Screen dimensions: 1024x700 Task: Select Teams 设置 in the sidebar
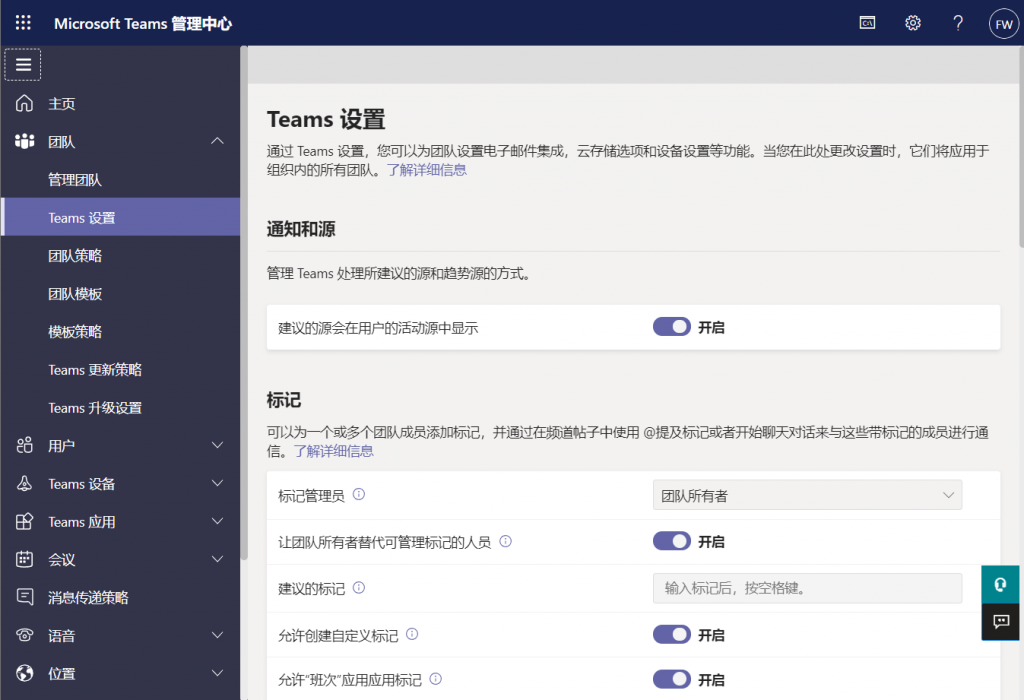(x=121, y=217)
